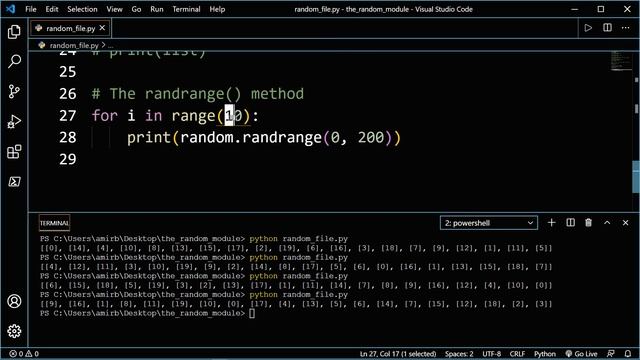Expand the breadcrumb ellipsis item

point(111,45)
